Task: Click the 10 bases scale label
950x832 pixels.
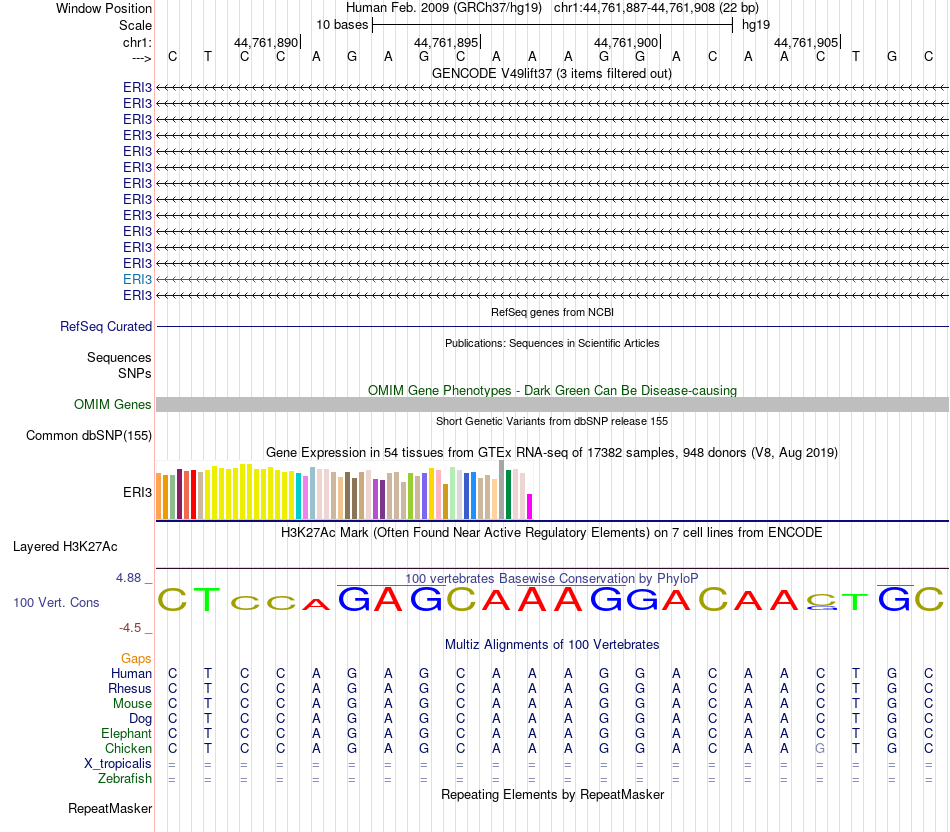Action: click(x=342, y=25)
